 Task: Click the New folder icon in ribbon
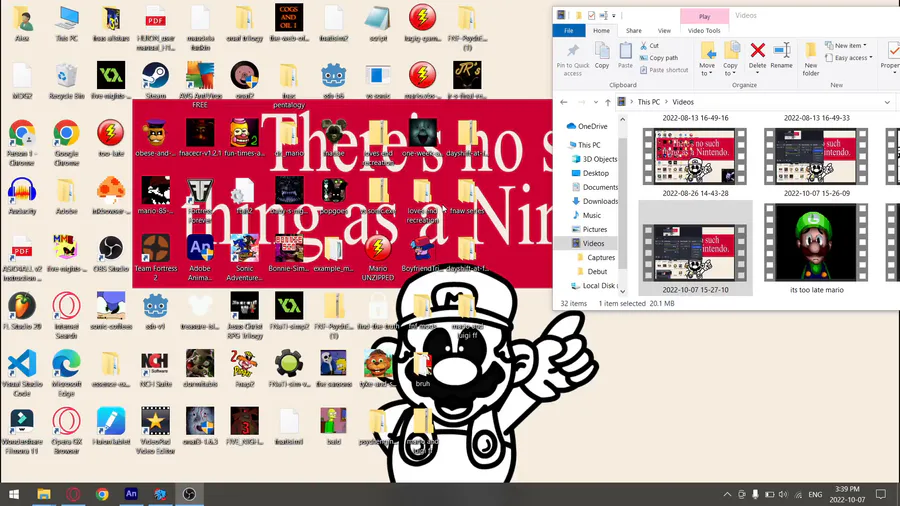point(810,50)
